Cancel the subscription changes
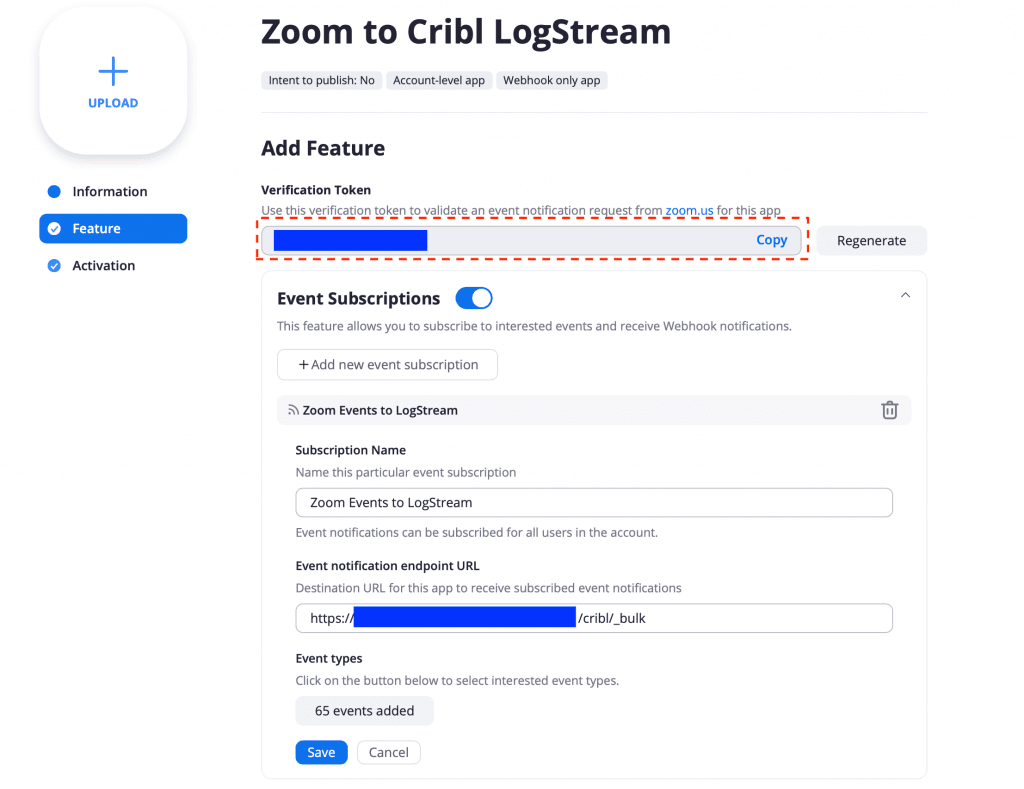 (388, 752)
